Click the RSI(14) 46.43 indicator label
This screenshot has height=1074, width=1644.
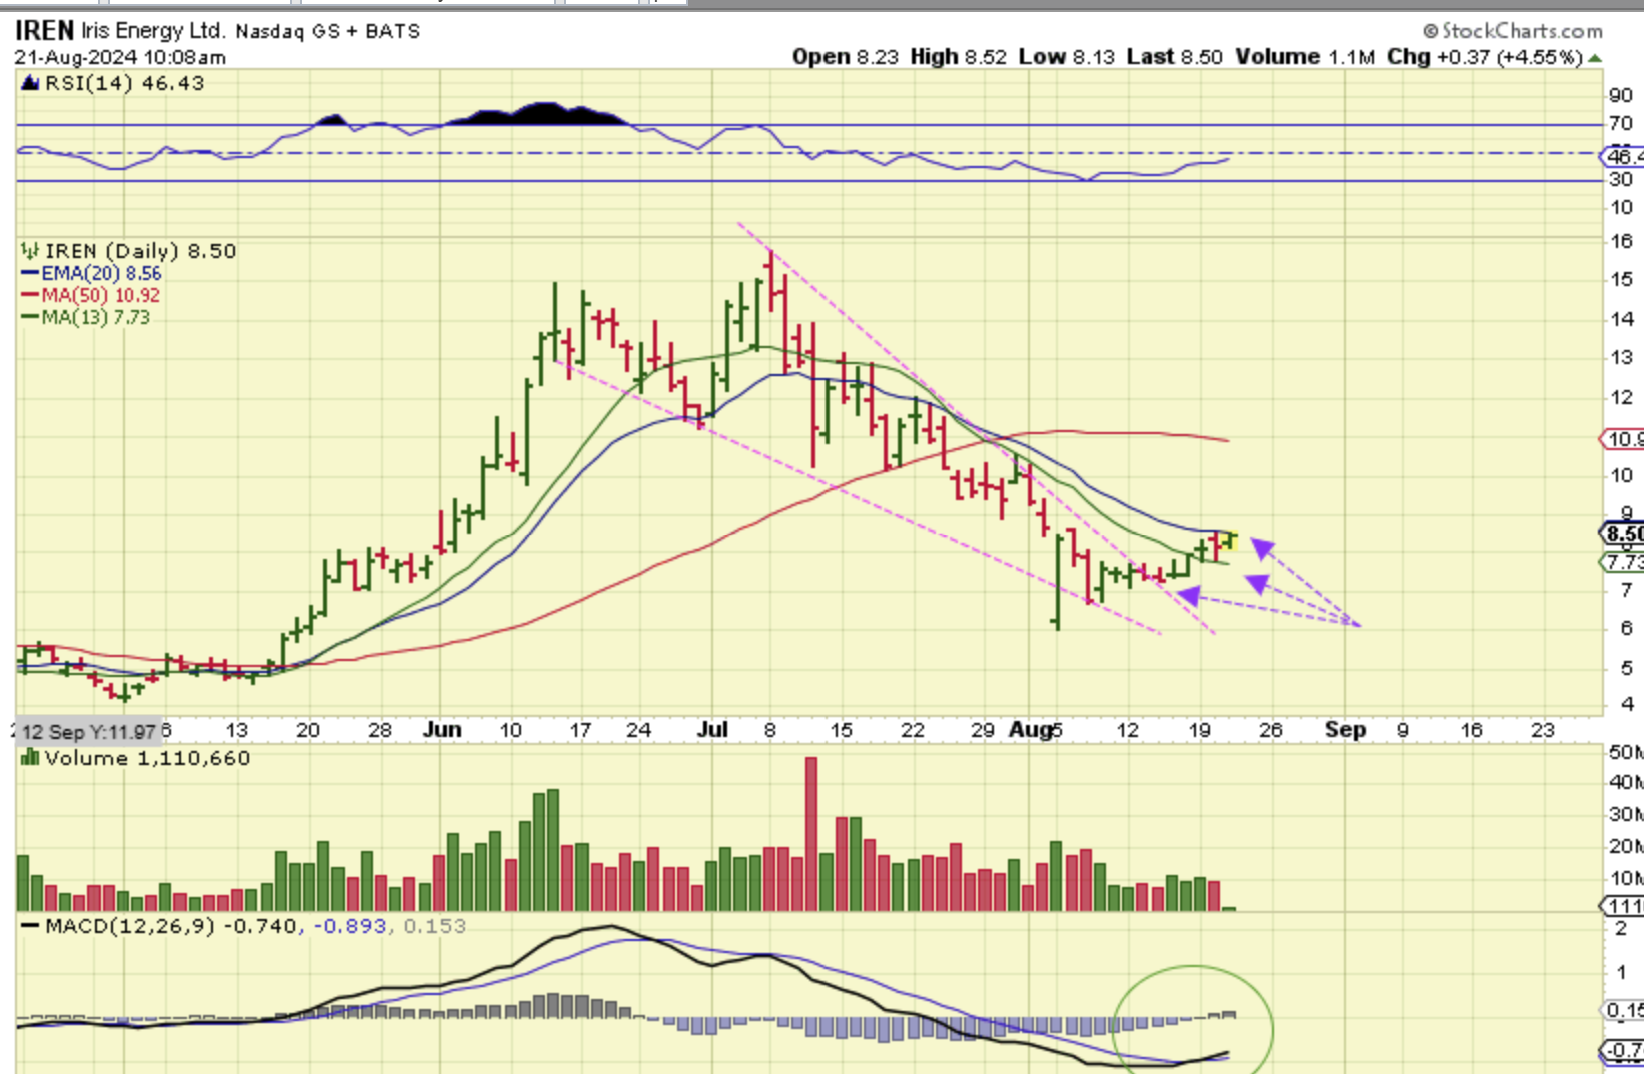(124, 83)
